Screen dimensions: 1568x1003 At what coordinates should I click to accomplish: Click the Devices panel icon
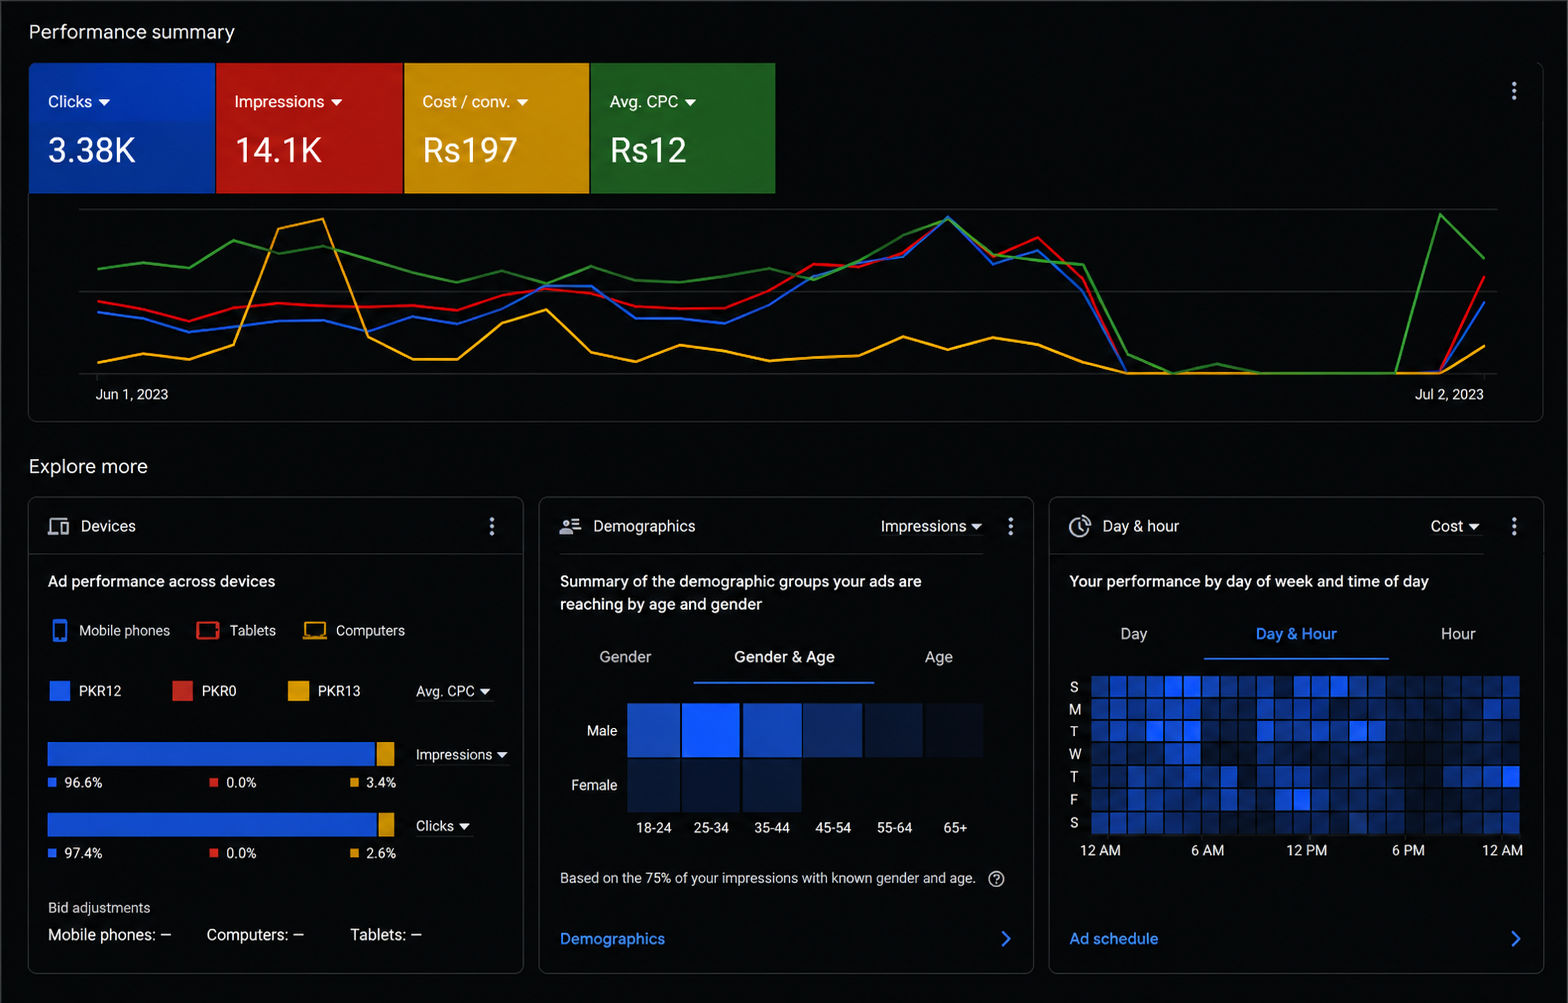[59, 526]
